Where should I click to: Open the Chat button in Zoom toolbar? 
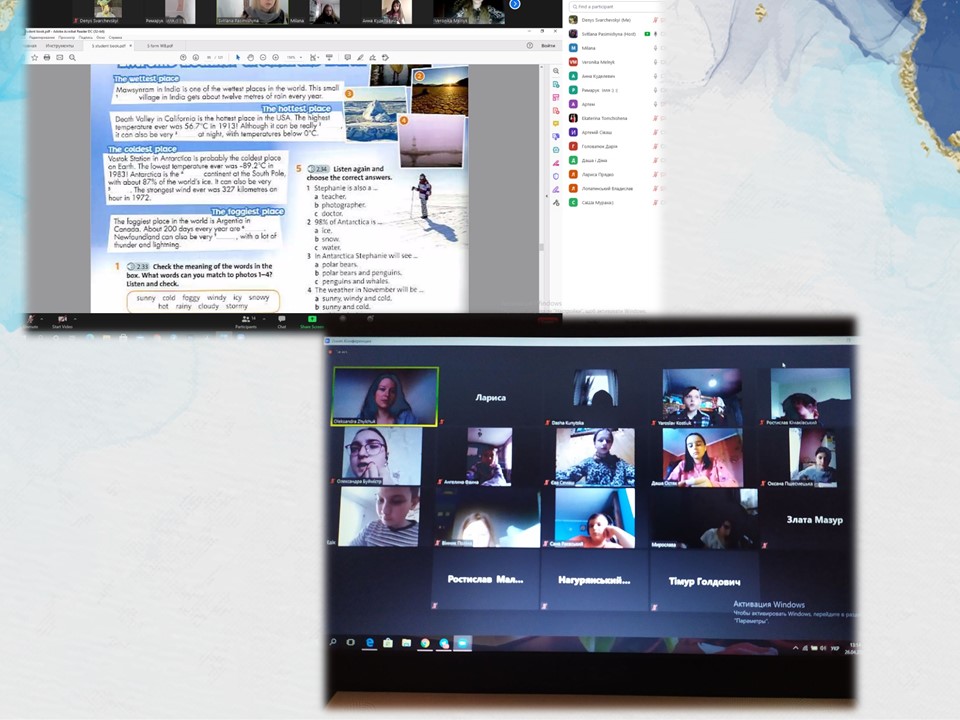(281, 322)
